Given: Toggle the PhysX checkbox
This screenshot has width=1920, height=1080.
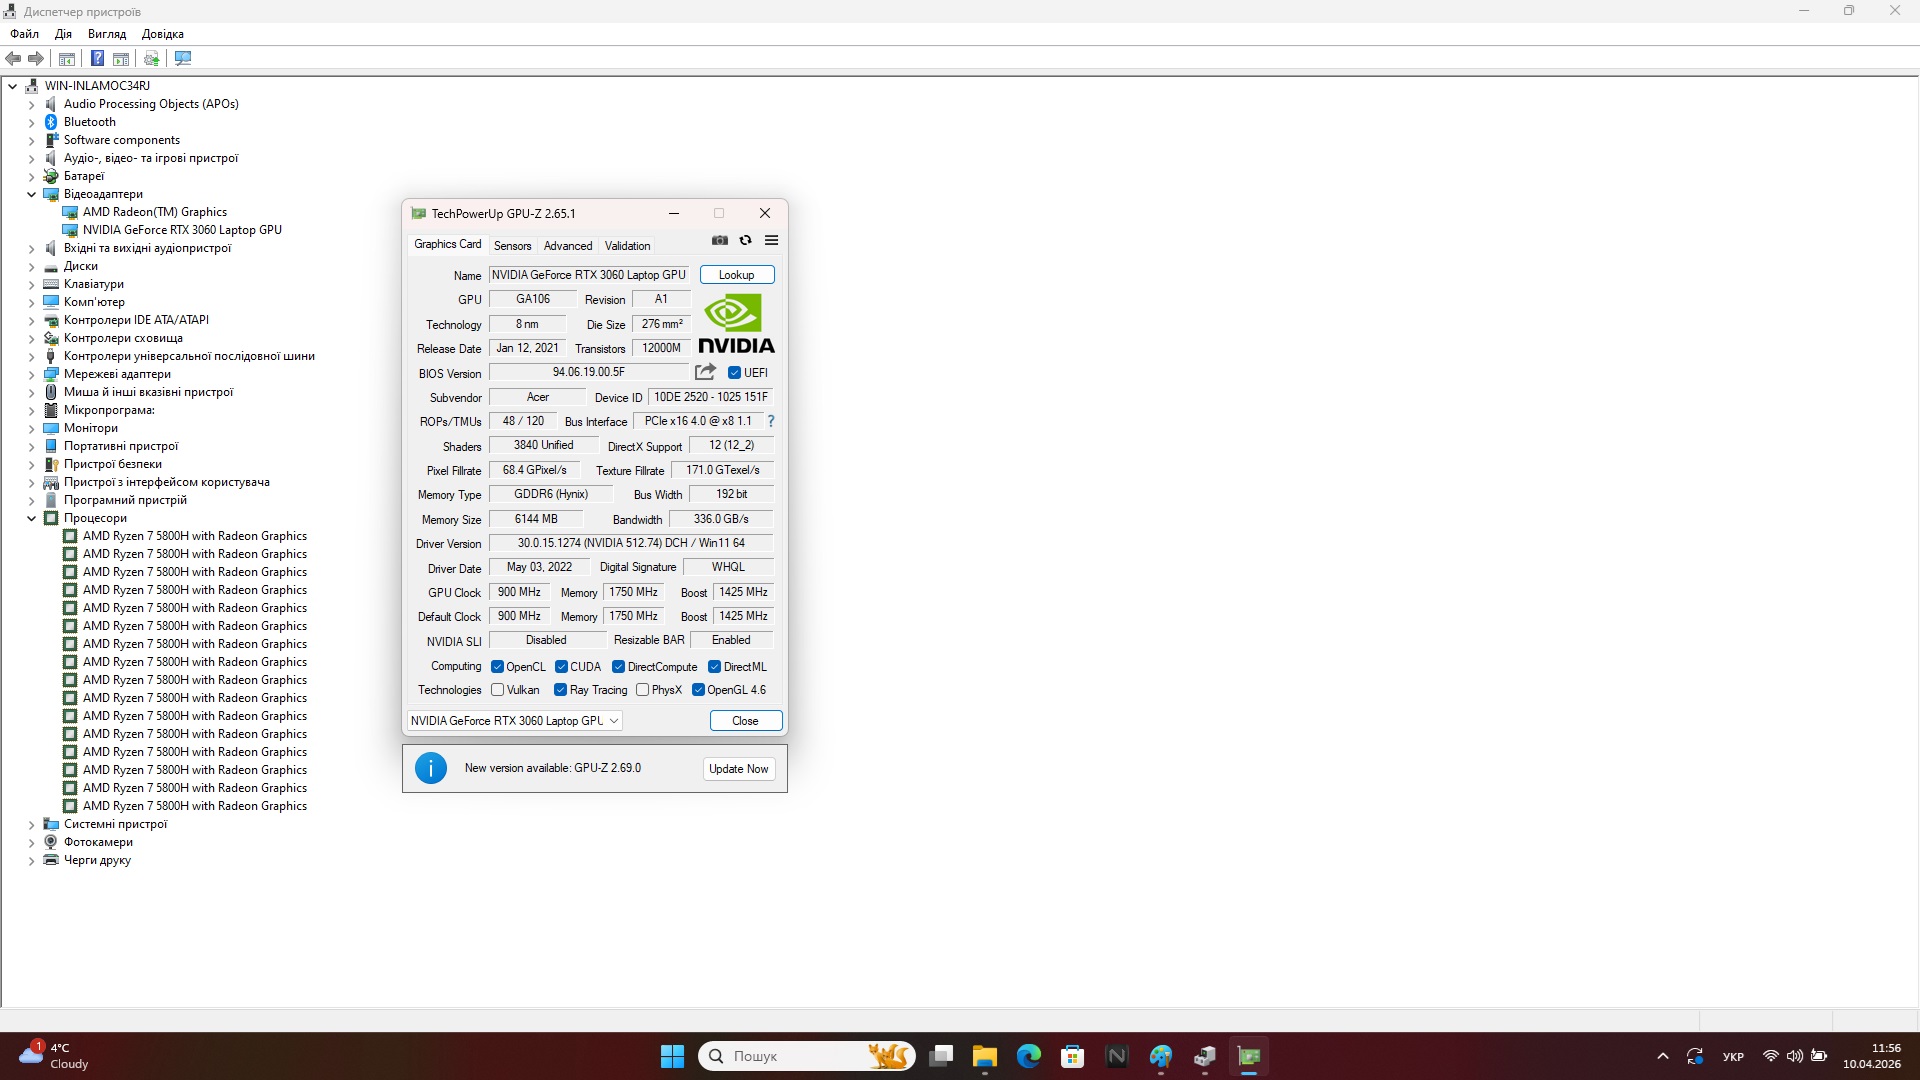Looking at the screenshot, I should (x=643, y=690).
